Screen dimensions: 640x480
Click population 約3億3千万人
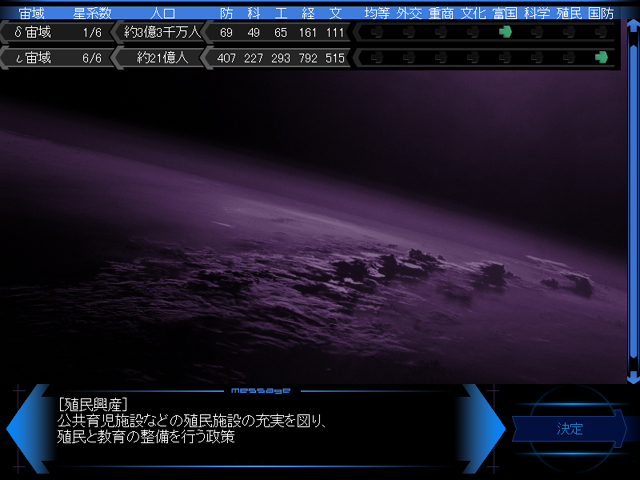[x=162, y=32]
